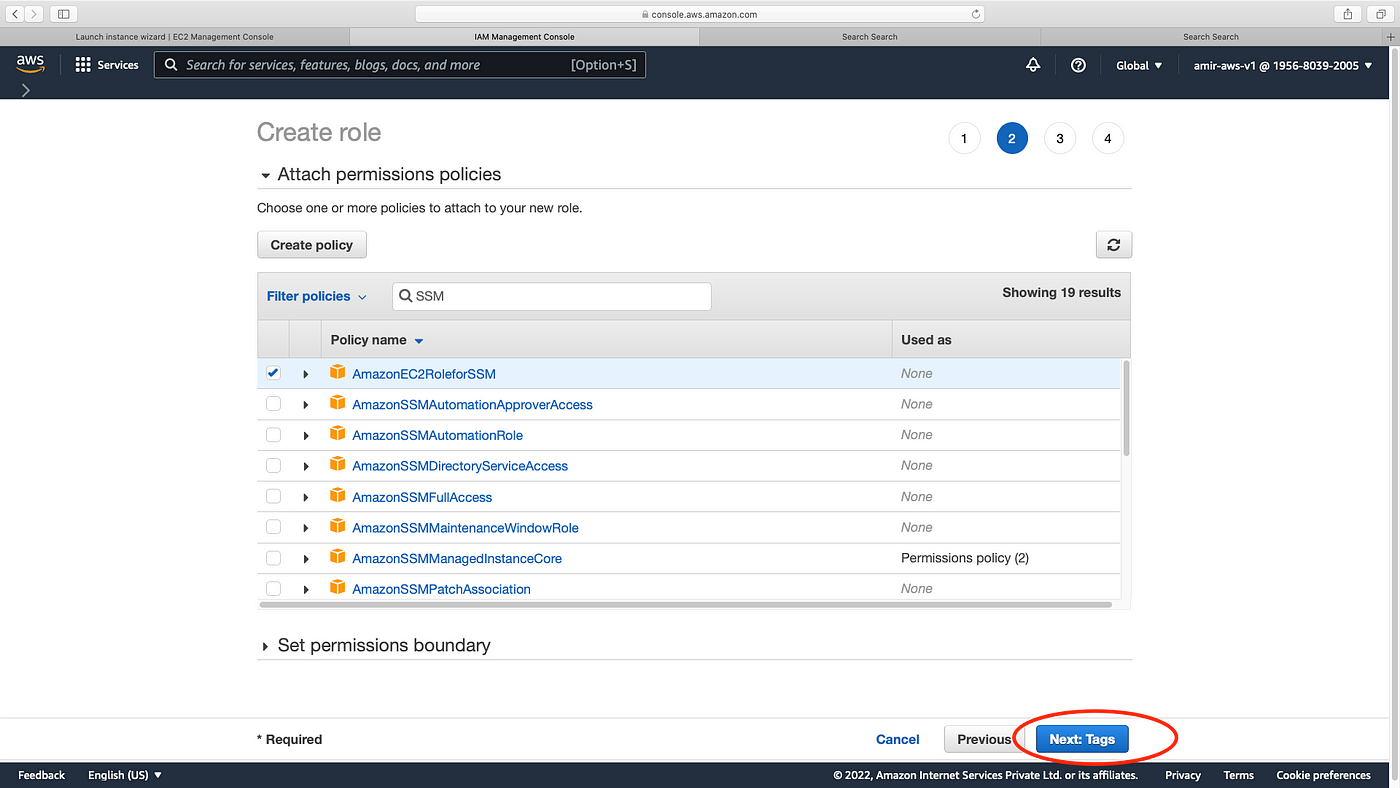This screenshot has width=1400, height=788.
Task: Click the policy icon beside AmazonSSMManagedInstanceCore
Action: (338, 557)
